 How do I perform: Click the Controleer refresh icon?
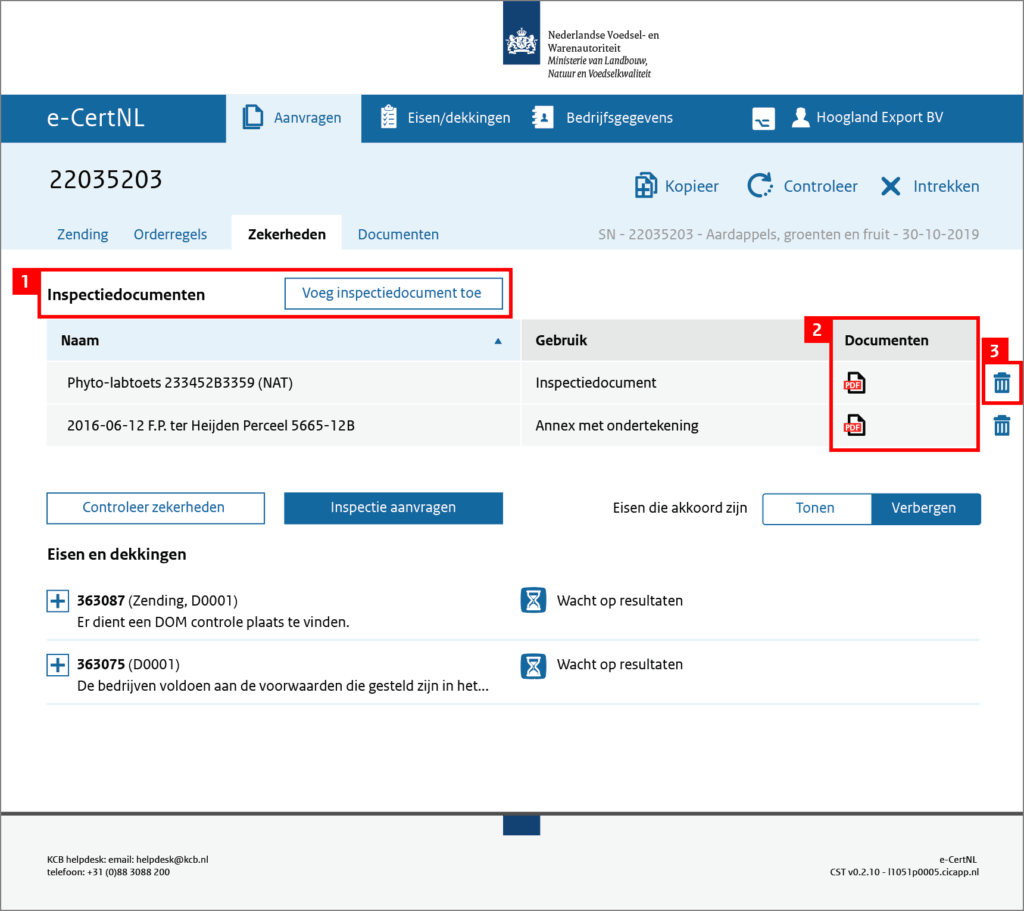click(x=760, y=185)
